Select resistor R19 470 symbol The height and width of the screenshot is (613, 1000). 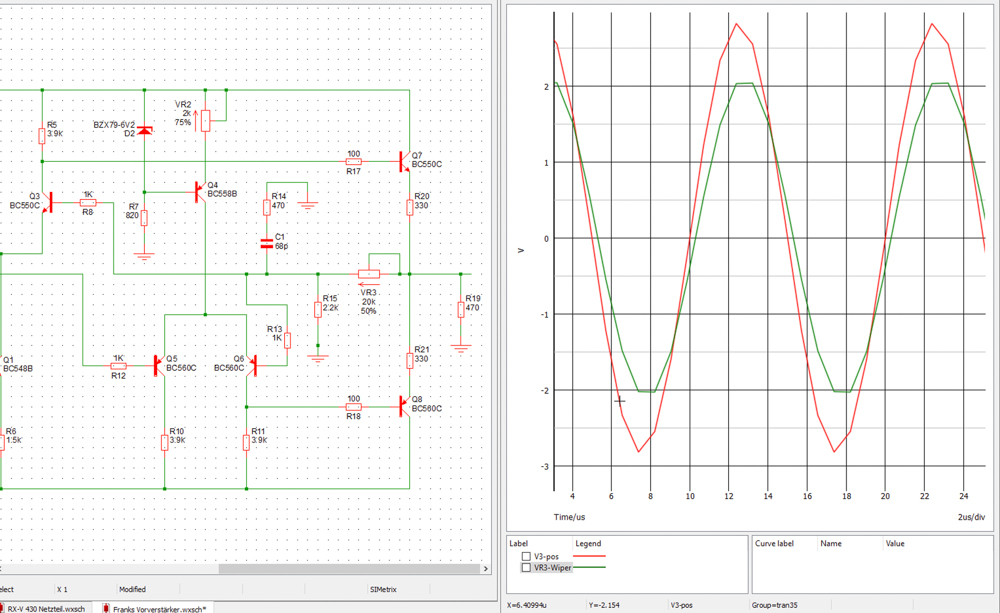point(460,309)
